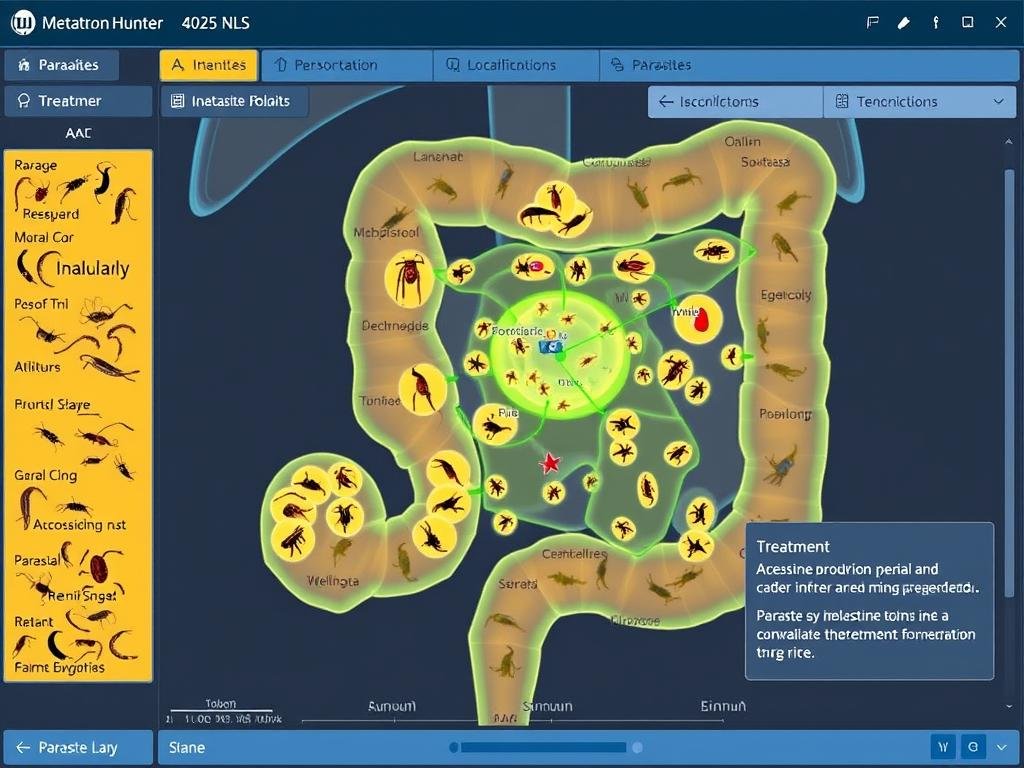Expand the chevron in bottom right bar

1003,746
